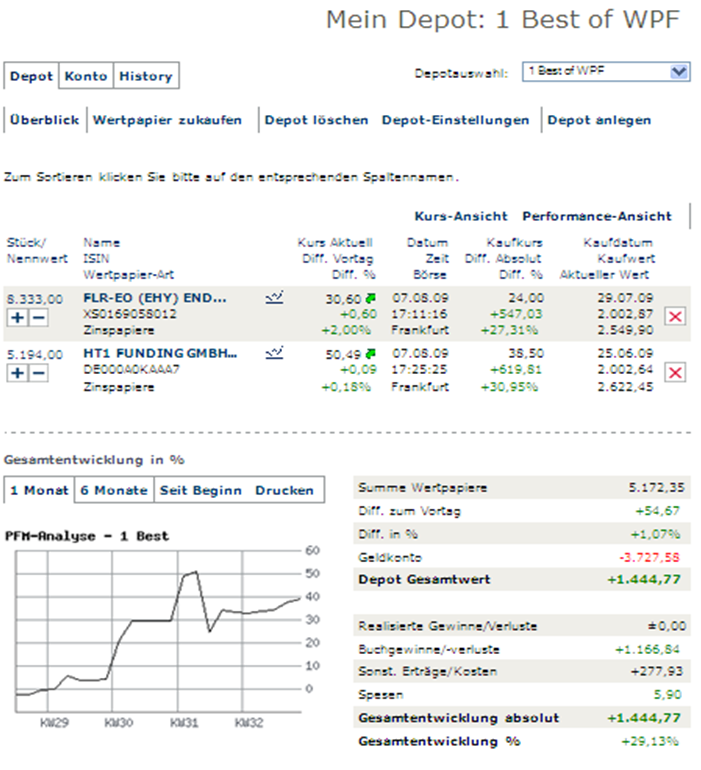Image resolution: width=701 pixels, height=770 pixels.
Task: Switch to the History tab
Action: [145, 76]
